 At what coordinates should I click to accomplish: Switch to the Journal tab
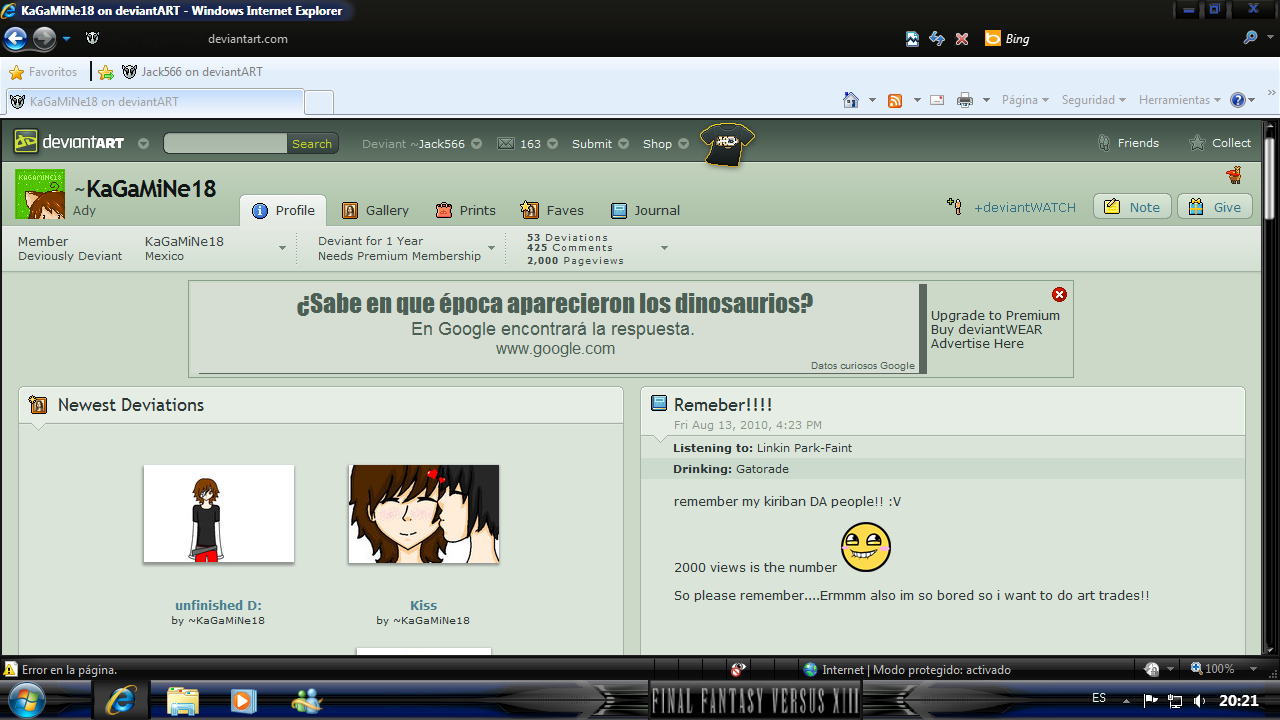pos(645,210)
